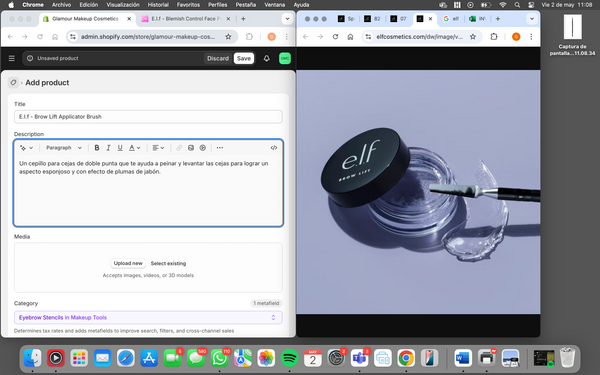The height and width of the screenshot is (375, 600).
Task: Open the Shopify hamburger navigation menu
Action: coord(12,58)
